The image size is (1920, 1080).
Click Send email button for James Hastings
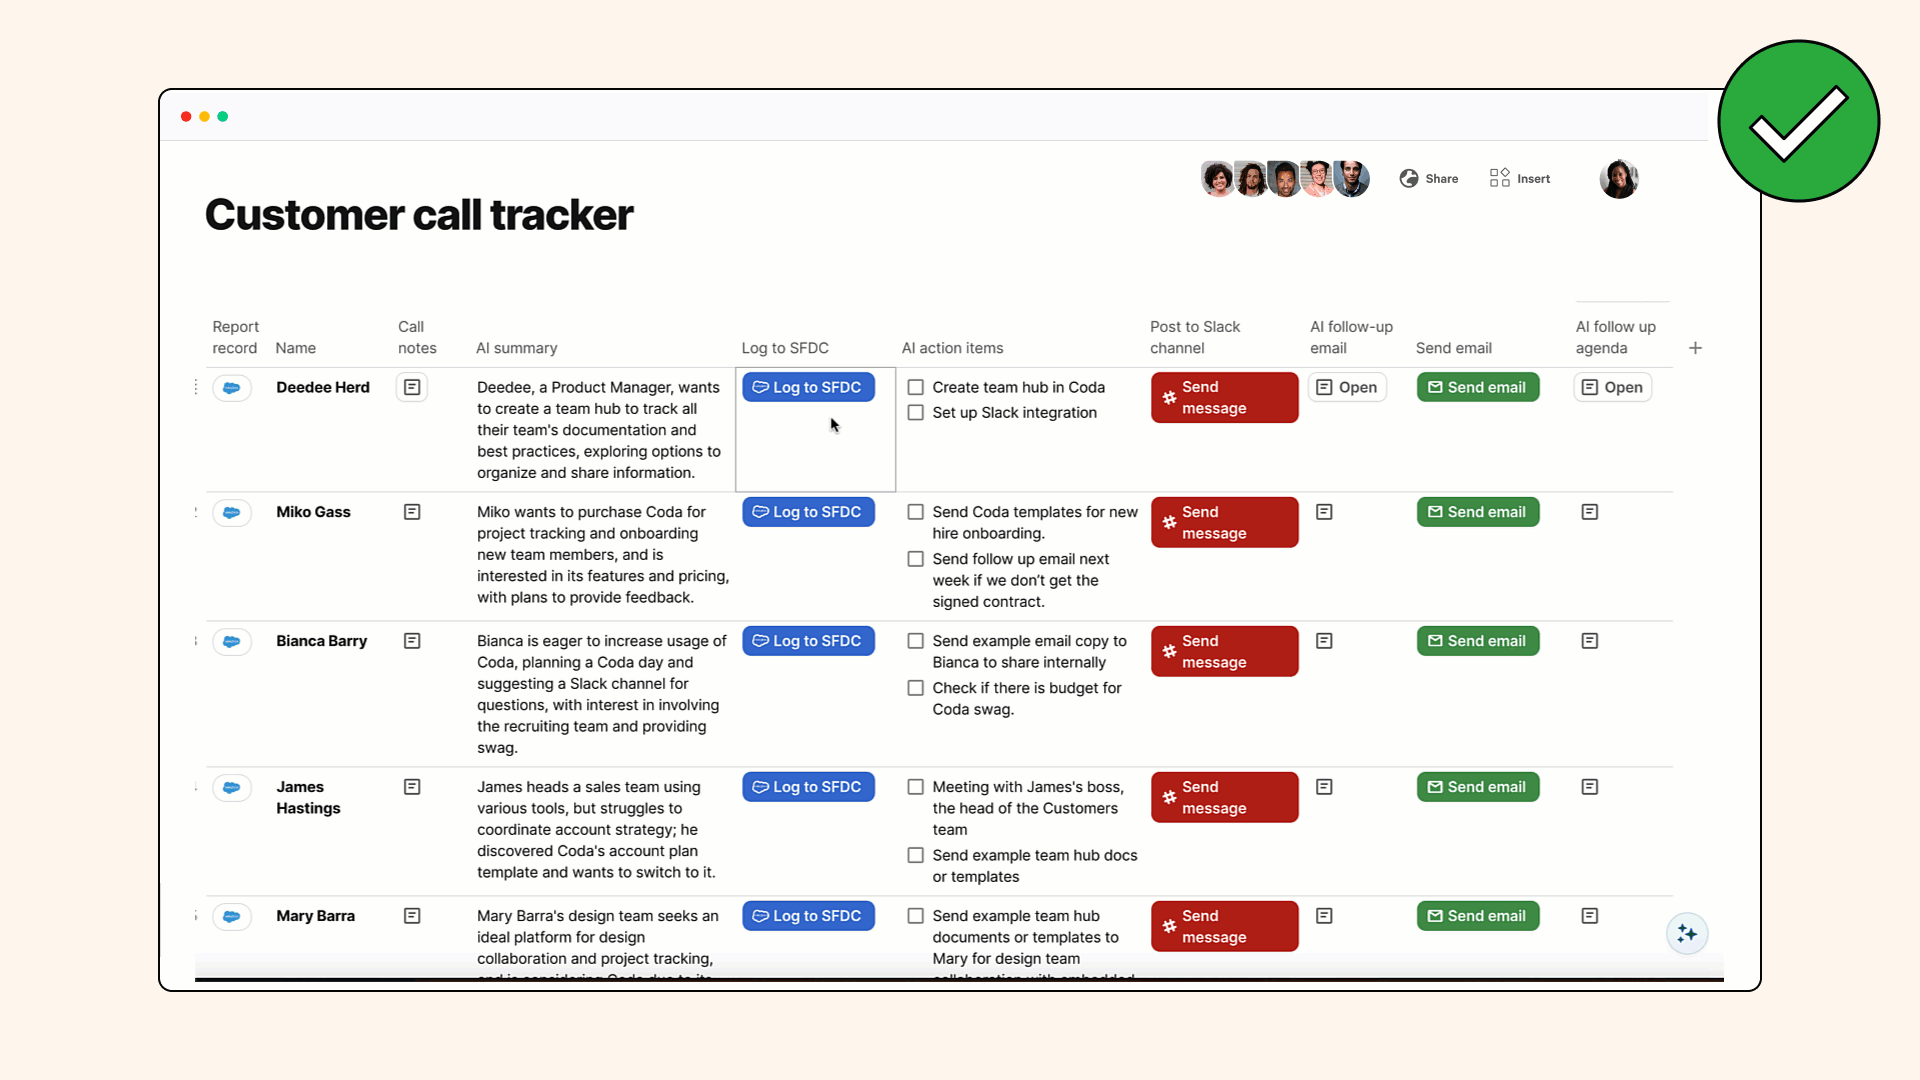[1477, 786]
